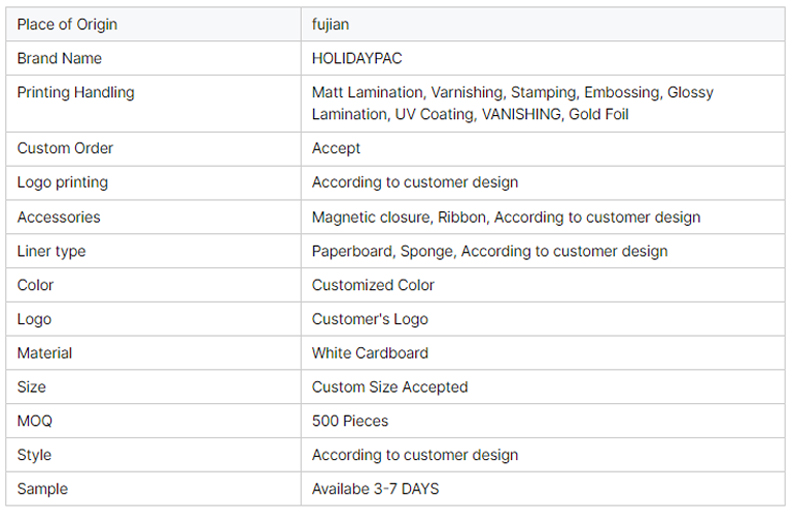Click the 'White Cardboard' material value
Screen dimensions: 800x516
click(370, 353)
